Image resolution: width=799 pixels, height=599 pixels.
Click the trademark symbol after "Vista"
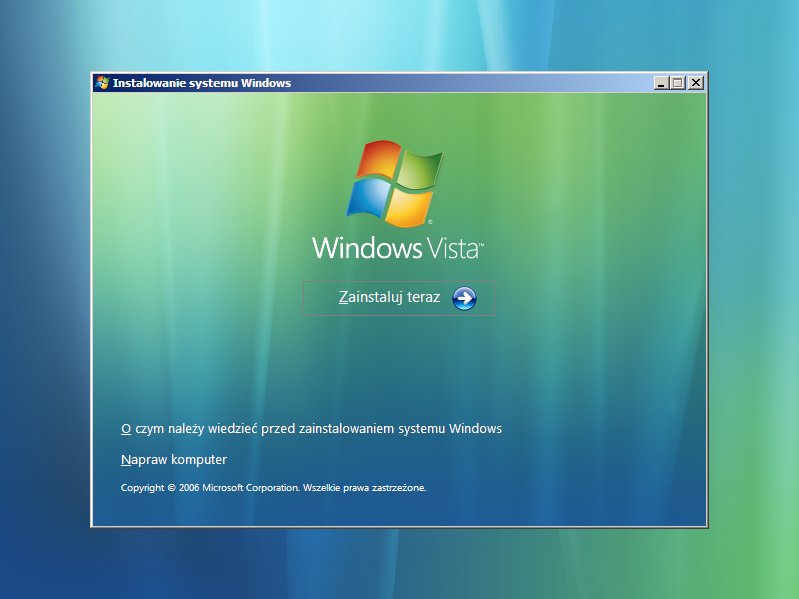coord(481,241)
